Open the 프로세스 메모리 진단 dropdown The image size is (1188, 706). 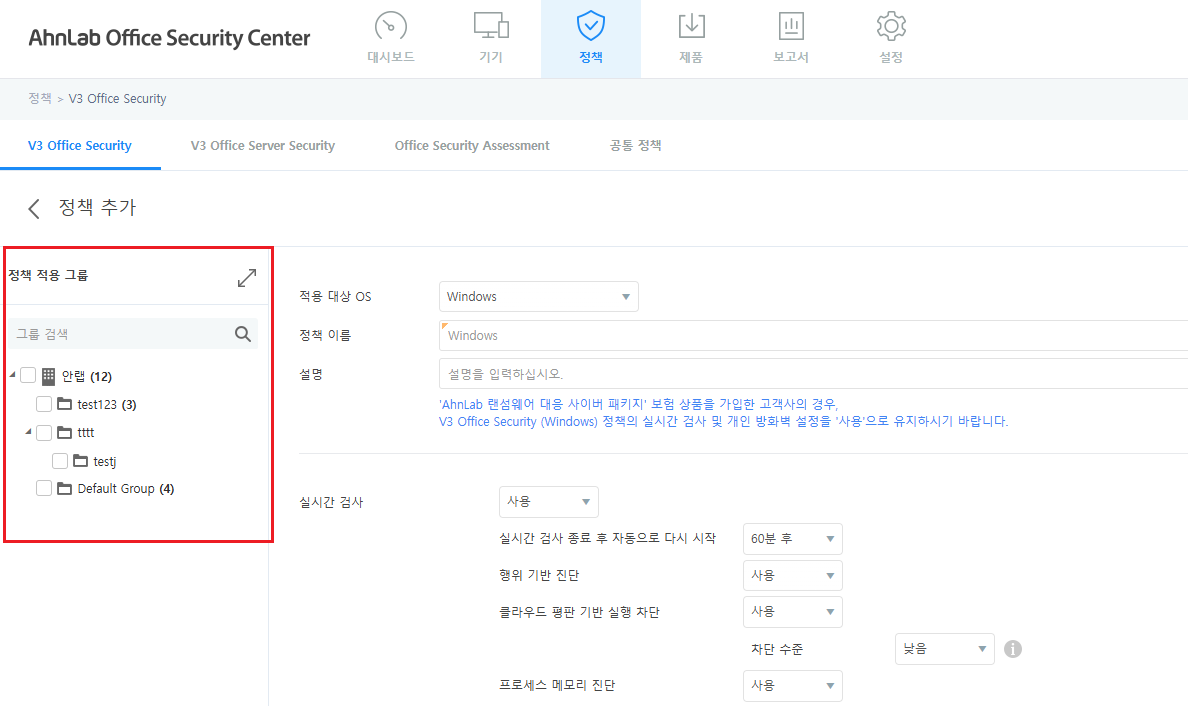(793, 686)
